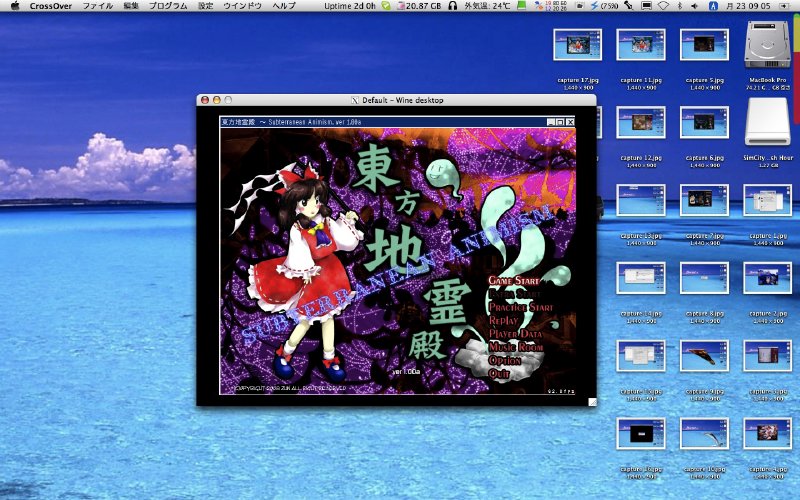This screenshot has height=500, width=800.
Task: Click the wrench menu bar icon
Action: click(x=629, y=6)
